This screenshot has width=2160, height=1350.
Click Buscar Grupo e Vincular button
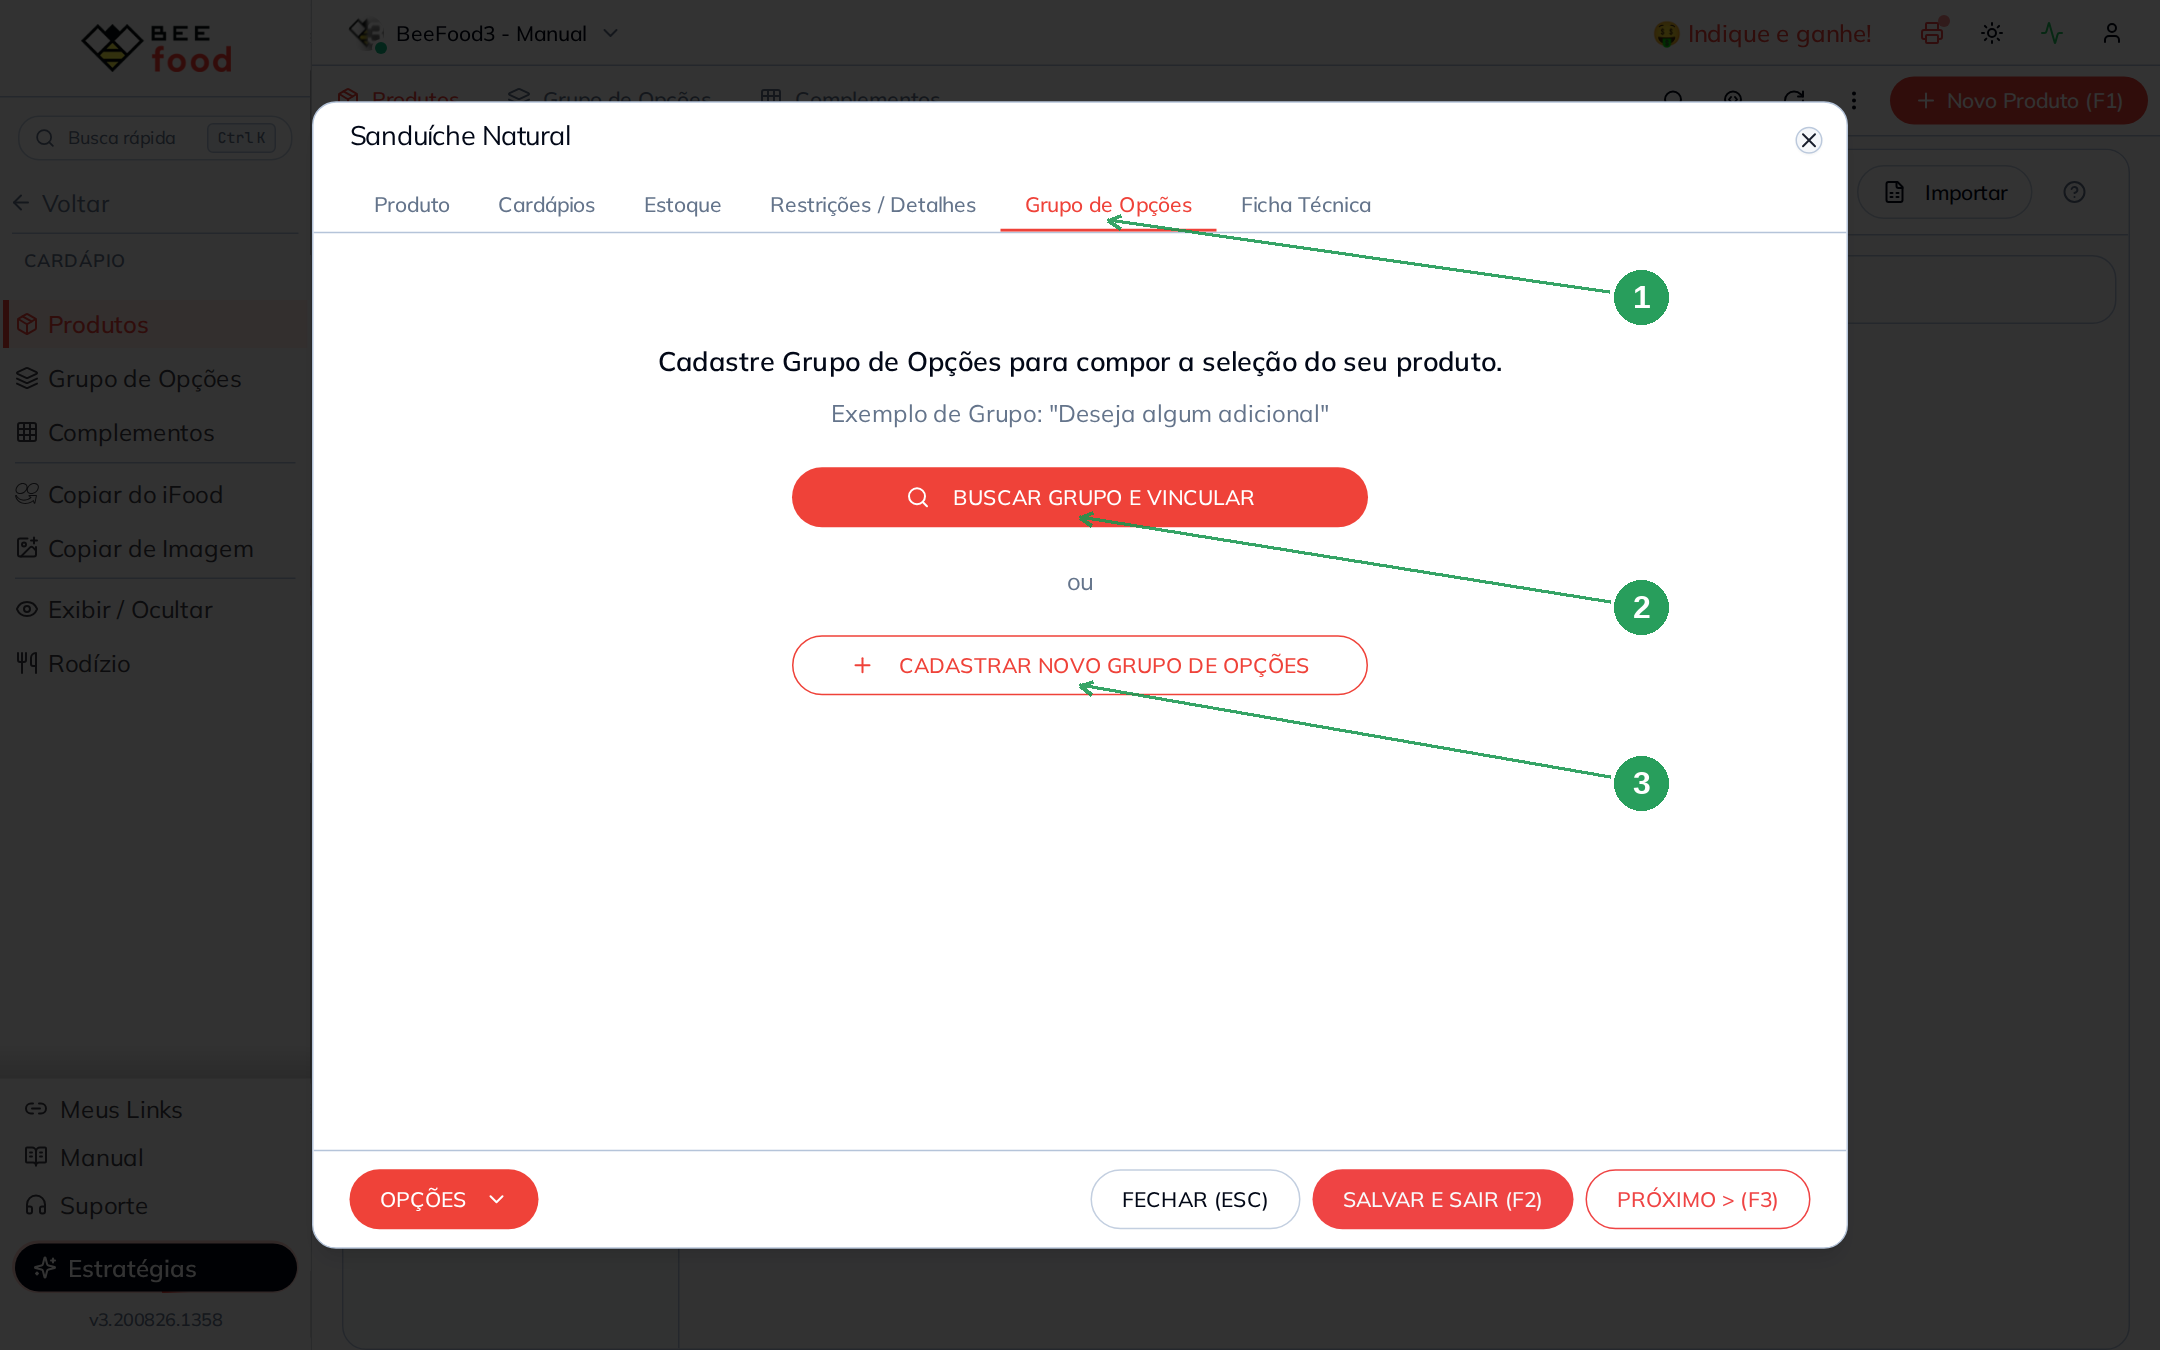1080,497
